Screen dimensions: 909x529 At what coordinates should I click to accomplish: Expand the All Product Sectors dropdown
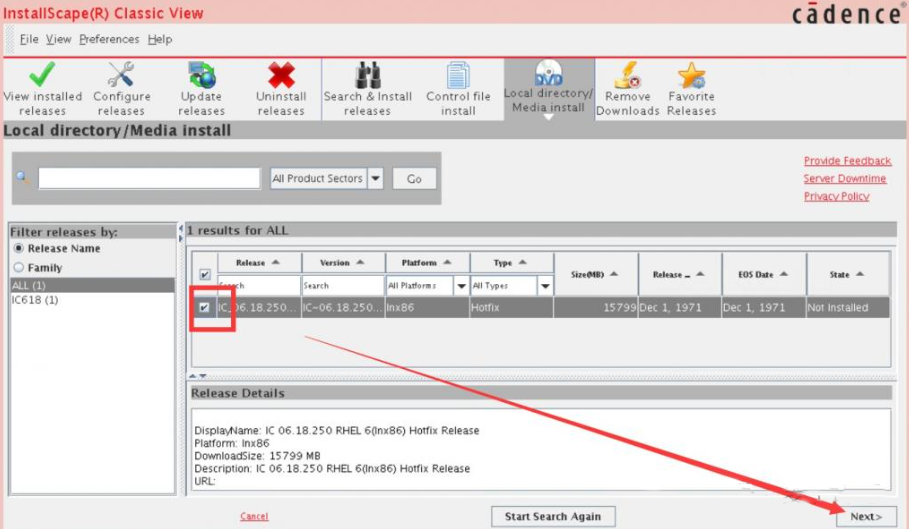click(x=376, y=179)
